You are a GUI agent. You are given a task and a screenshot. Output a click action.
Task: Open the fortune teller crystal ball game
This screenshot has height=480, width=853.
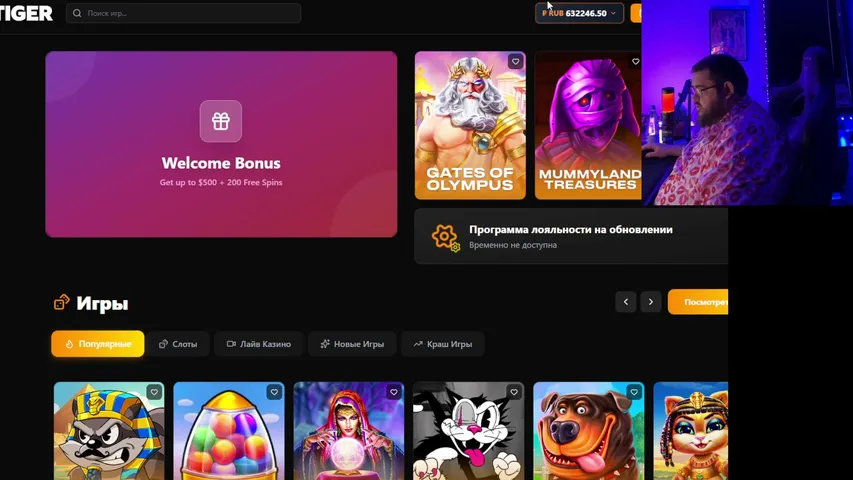click(349, 431)
